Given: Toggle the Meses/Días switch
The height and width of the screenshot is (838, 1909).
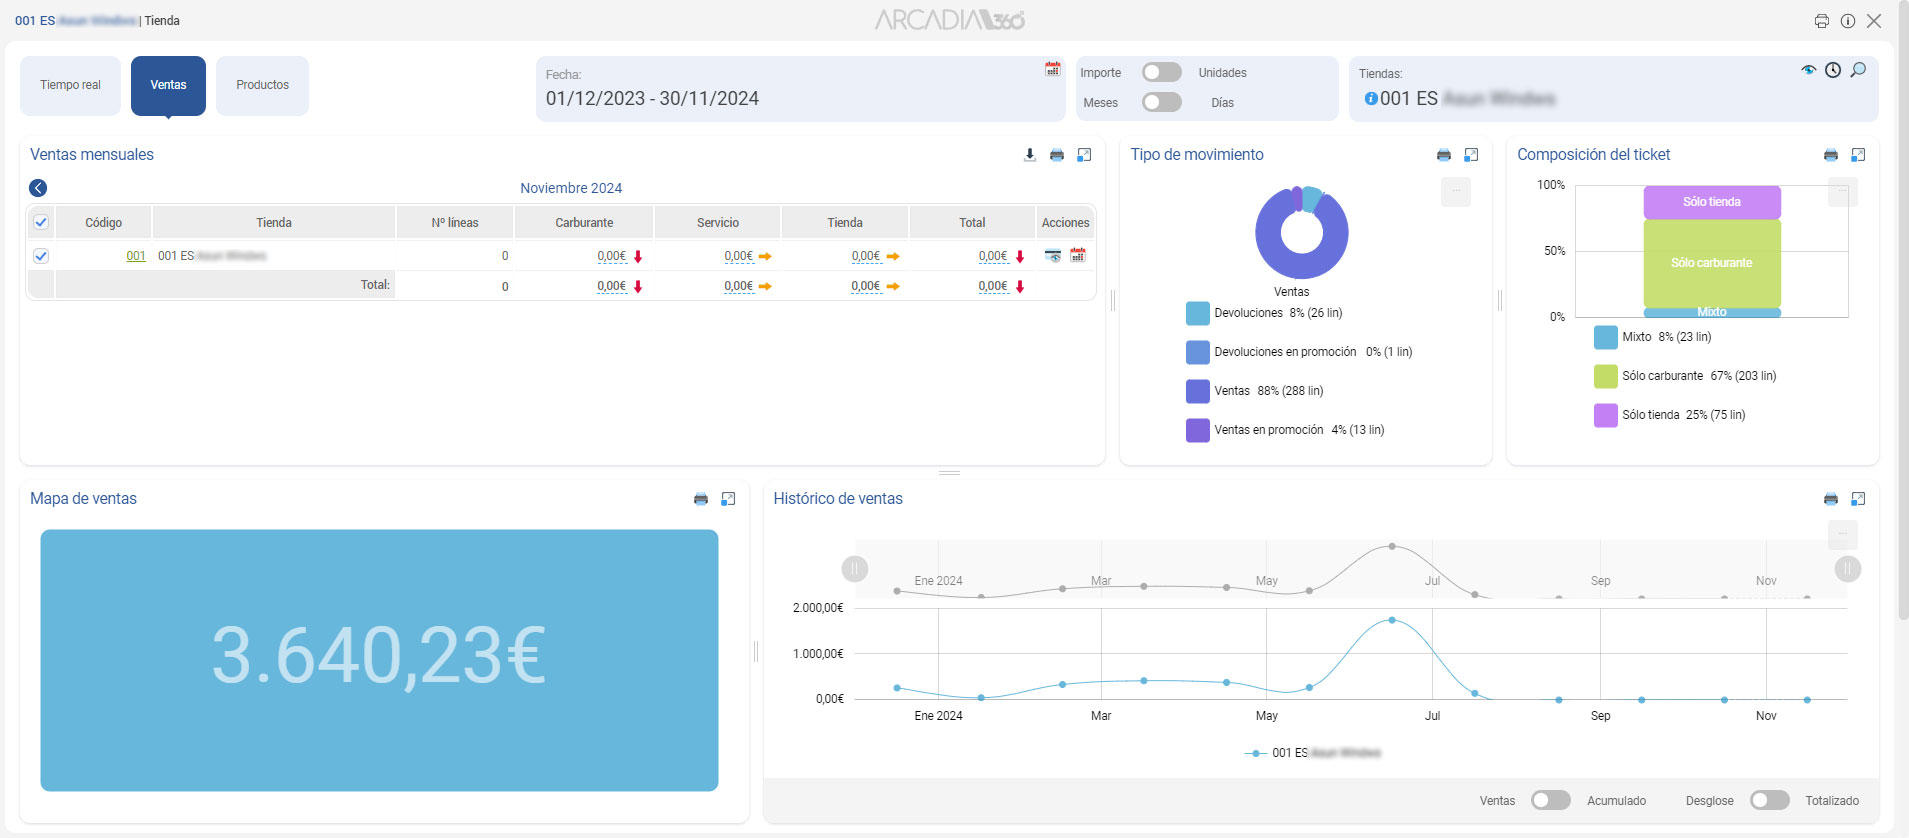Looking at the screenshot, I should click(1161, 103).
